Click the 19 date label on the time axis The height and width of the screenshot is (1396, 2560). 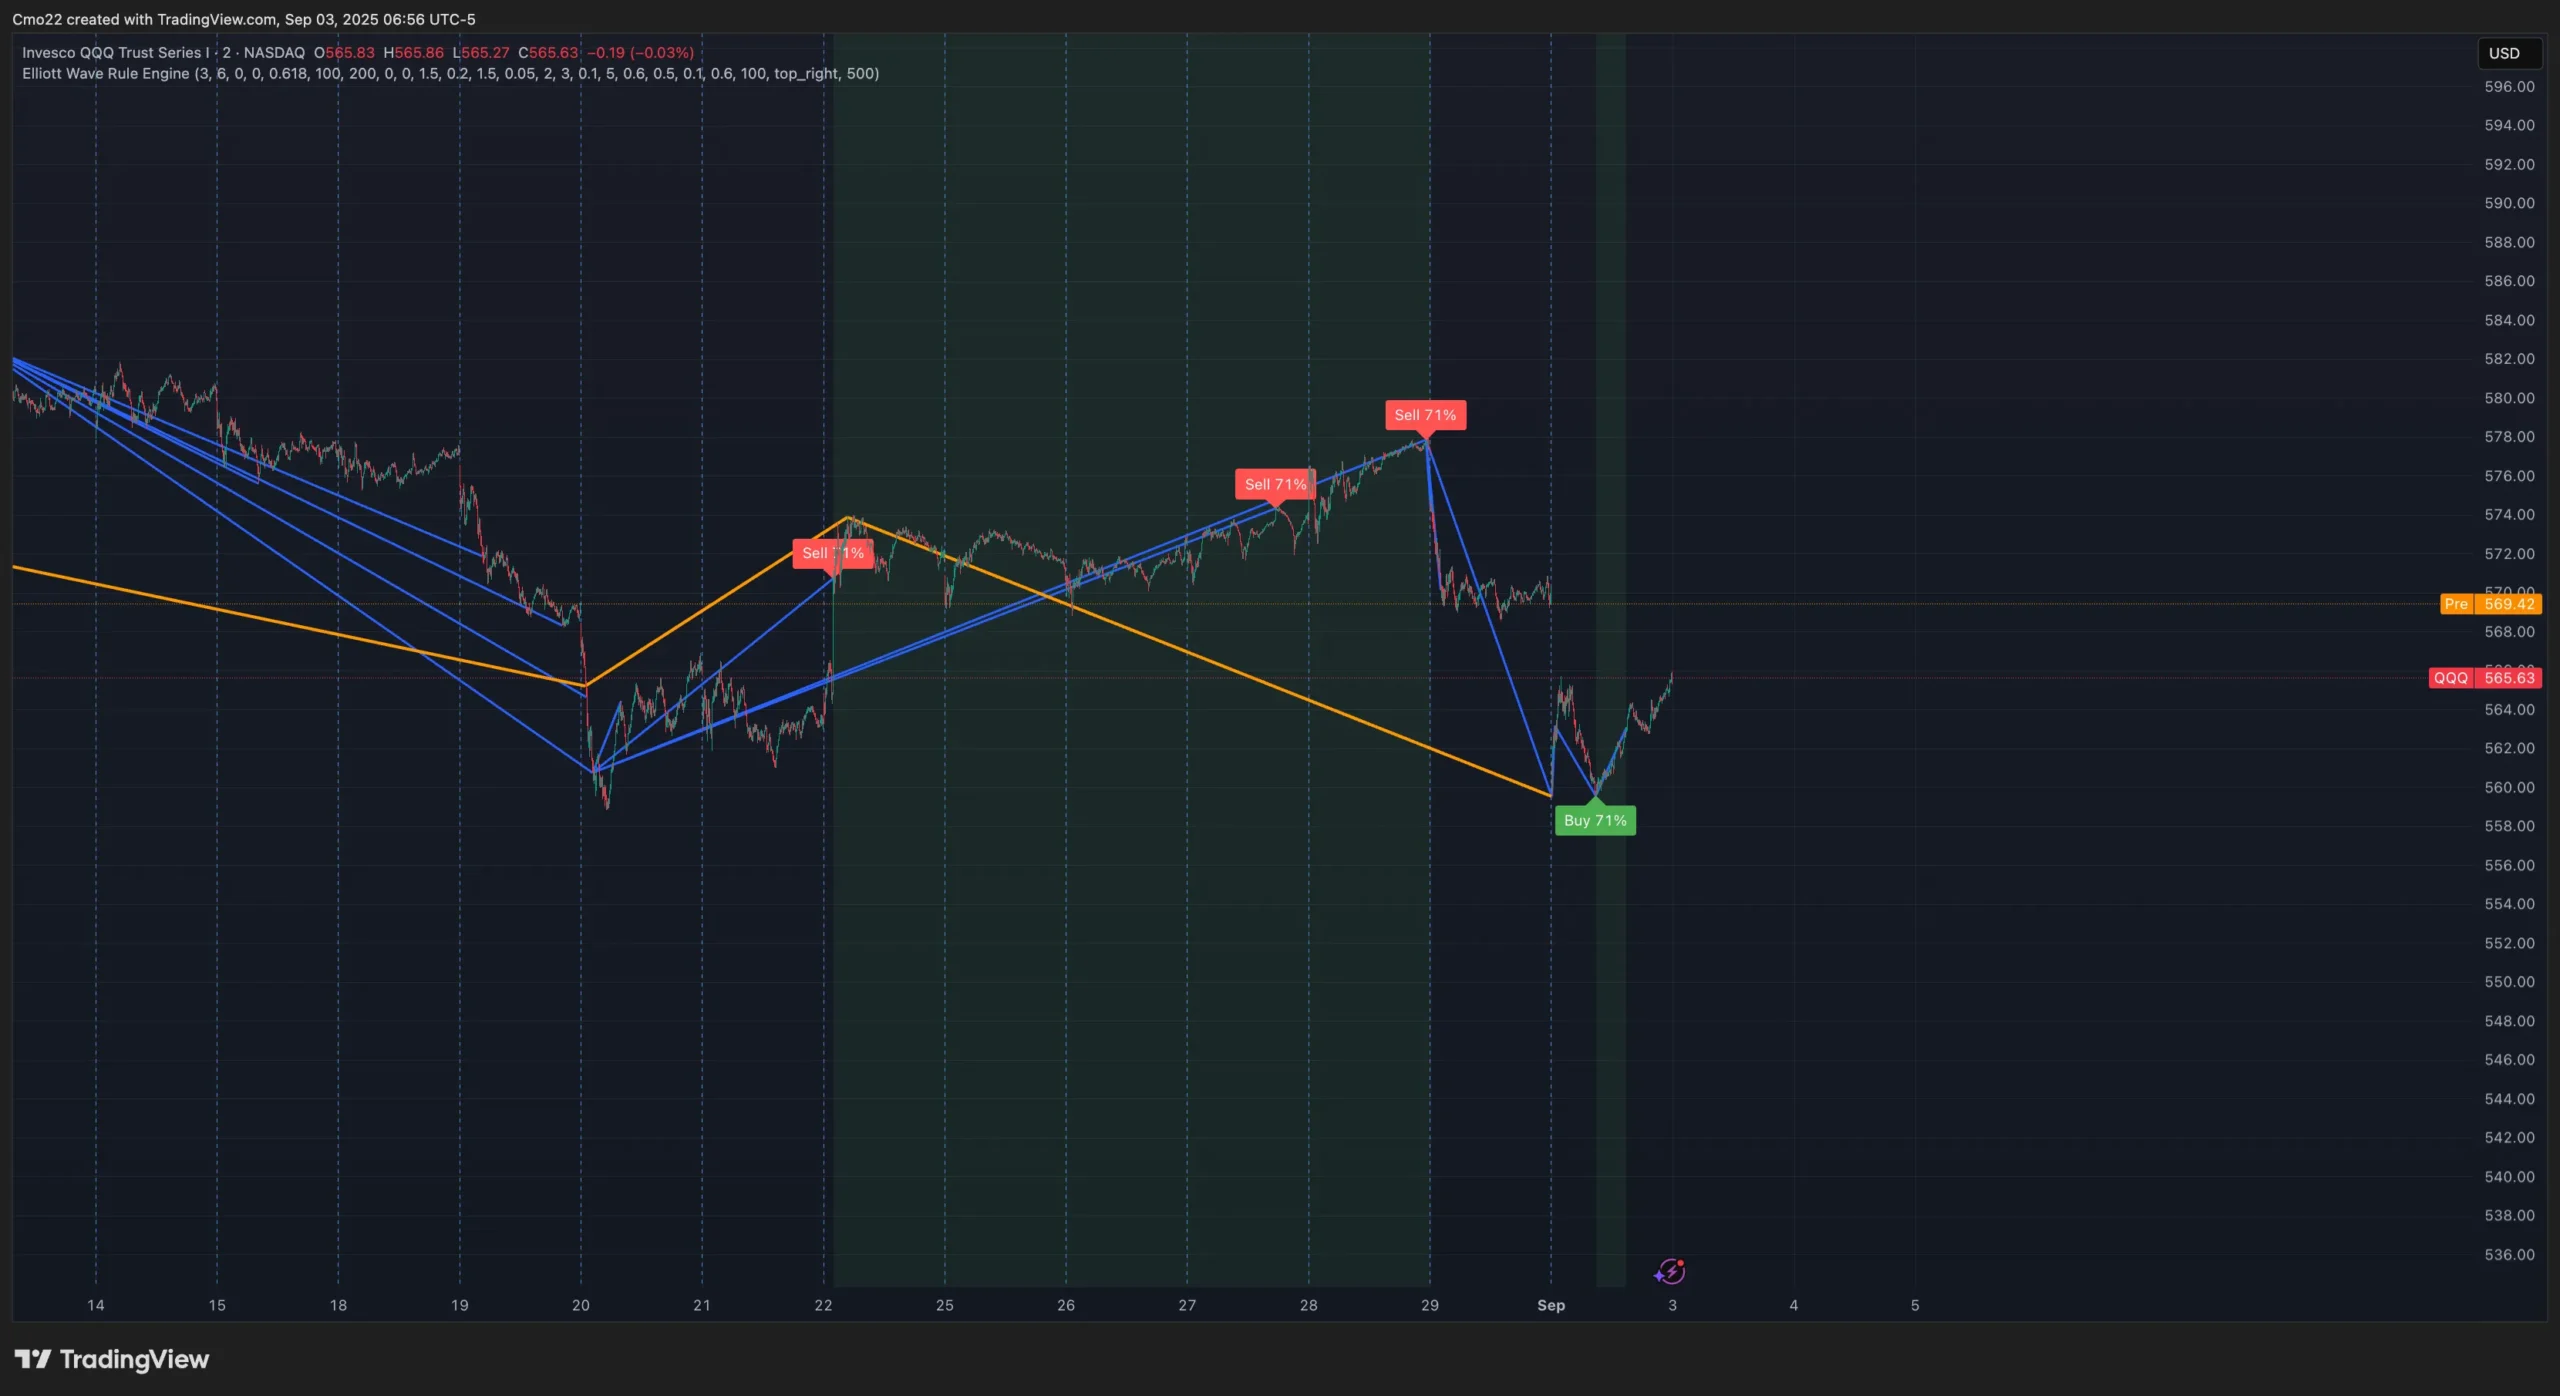point(460,1305)
